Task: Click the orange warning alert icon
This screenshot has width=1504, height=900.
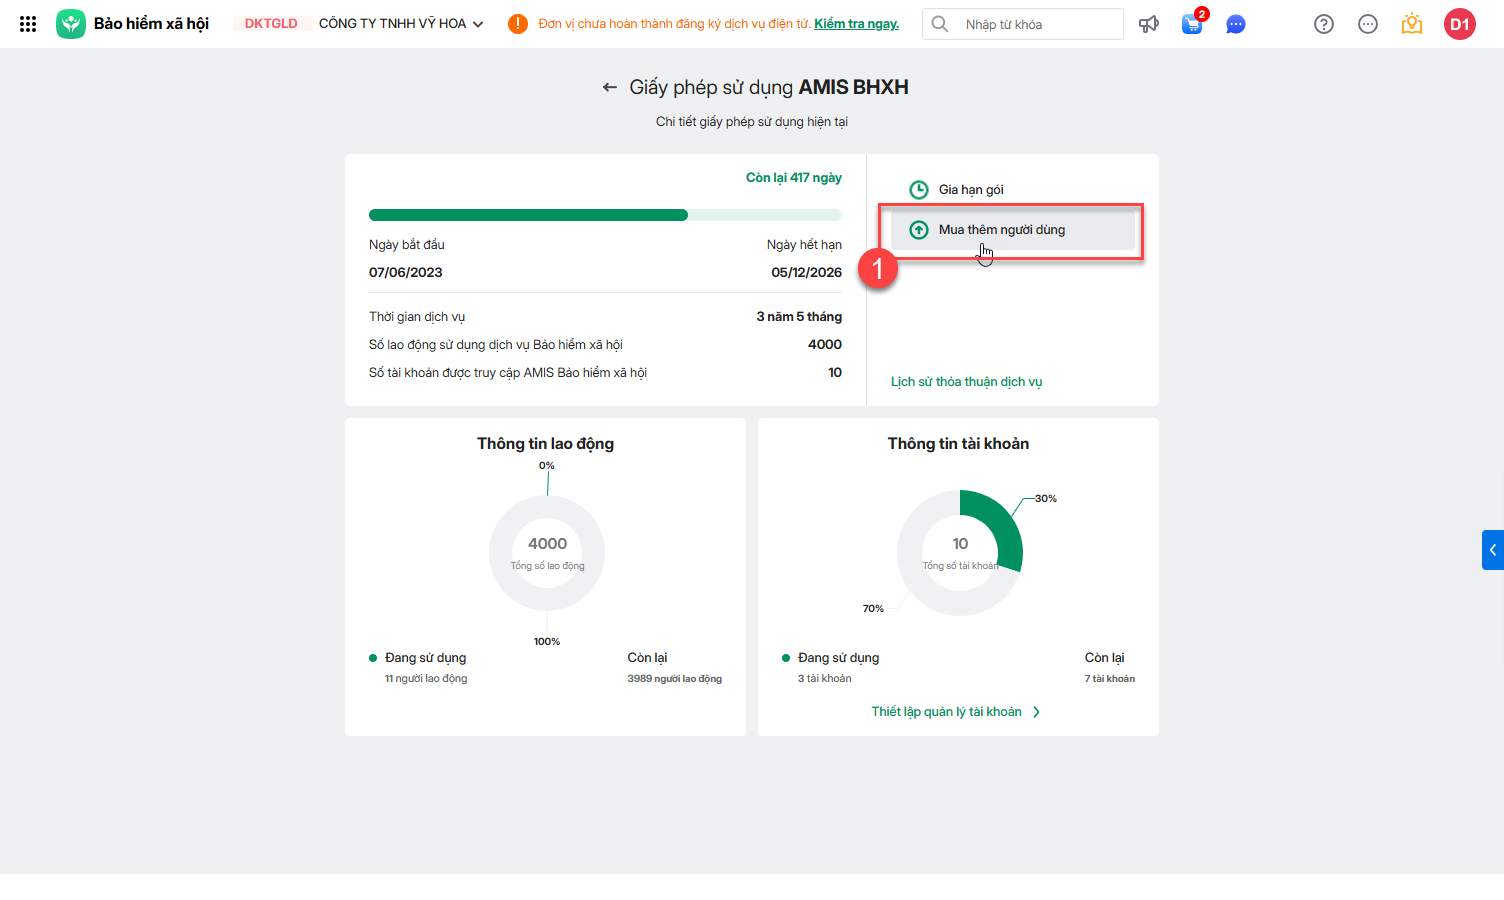Action: pos(517,24)
